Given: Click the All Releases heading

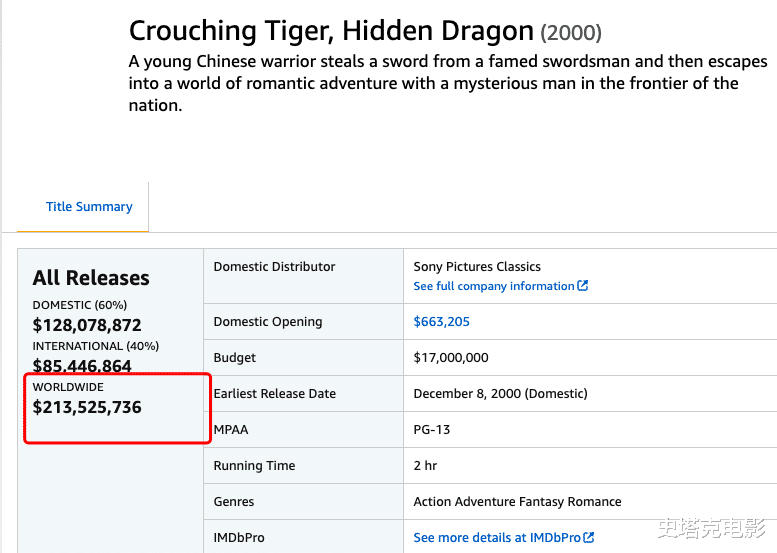Looking at the screenshot, I should [x=91, y=278].
